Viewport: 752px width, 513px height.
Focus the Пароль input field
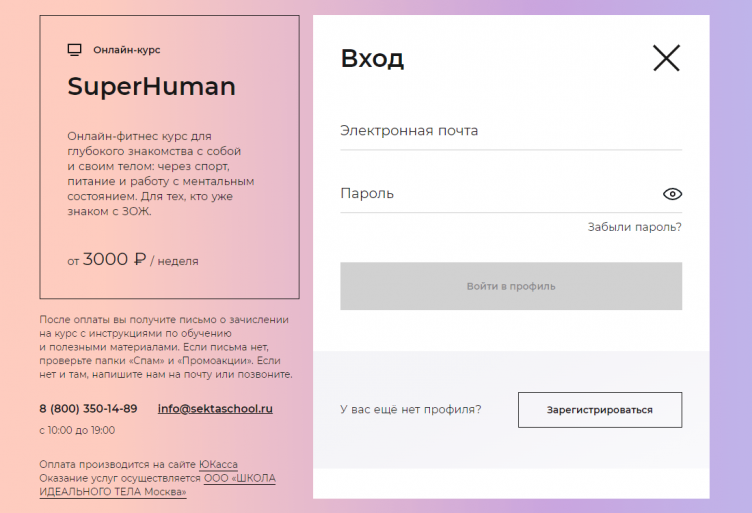point(497,194)
